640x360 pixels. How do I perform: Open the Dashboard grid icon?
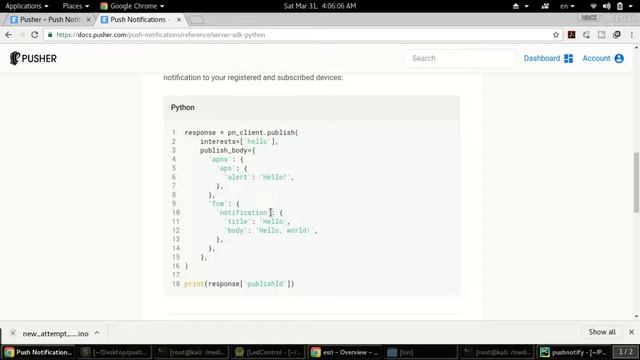pos(569,58)
